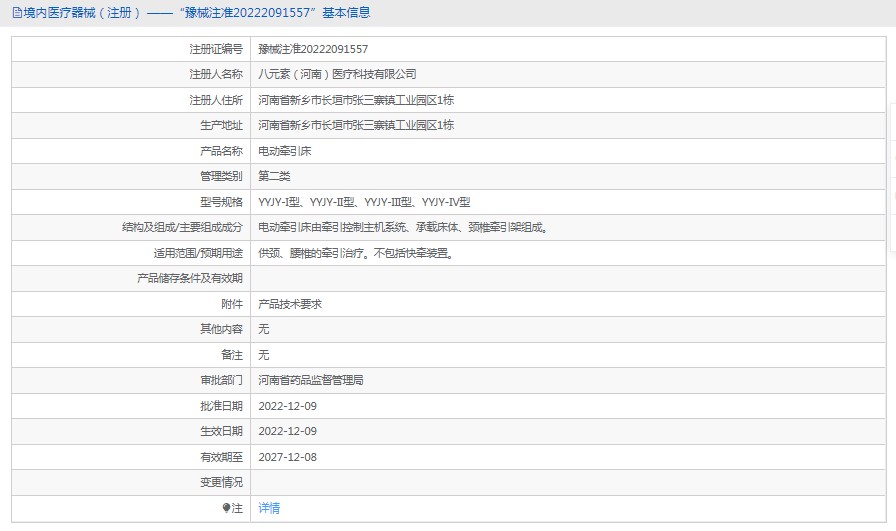Click the 型号规格 label
This screenshot has height=531, width=896.
221,202
